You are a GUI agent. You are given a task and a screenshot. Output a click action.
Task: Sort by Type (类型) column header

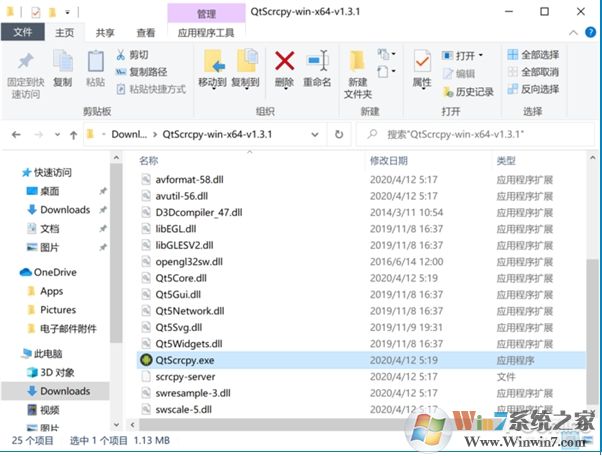click(506, 160)
